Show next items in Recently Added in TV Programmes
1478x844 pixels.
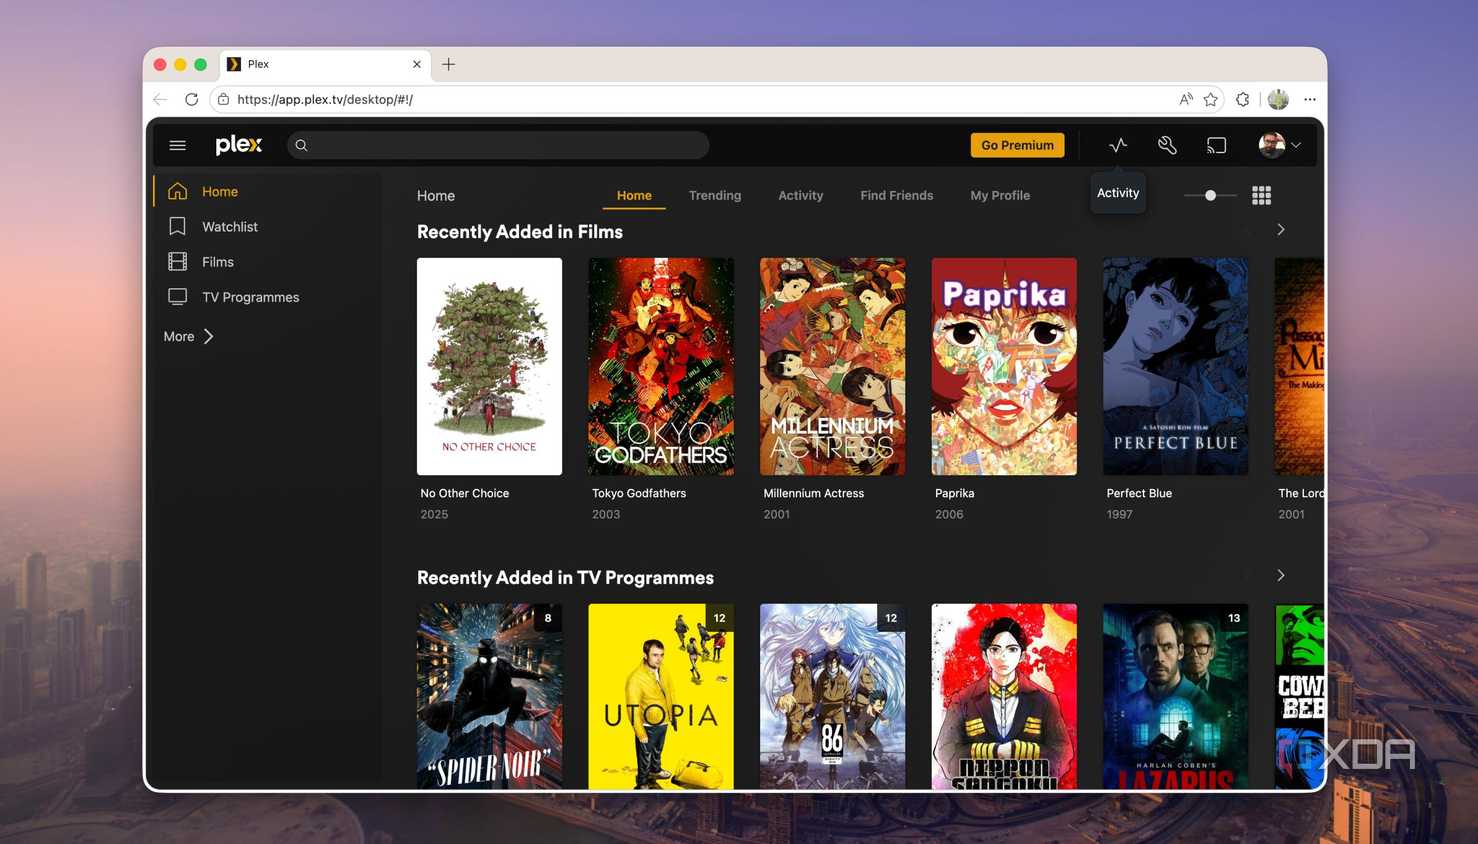point(1281,576)
